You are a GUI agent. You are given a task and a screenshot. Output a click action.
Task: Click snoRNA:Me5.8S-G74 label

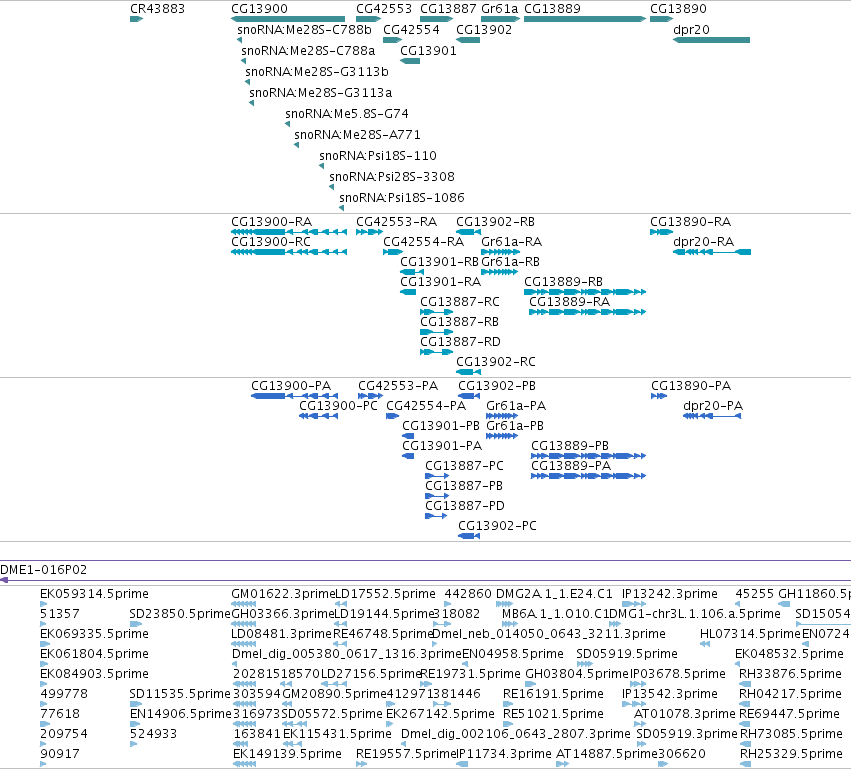(x=347, y=114)
